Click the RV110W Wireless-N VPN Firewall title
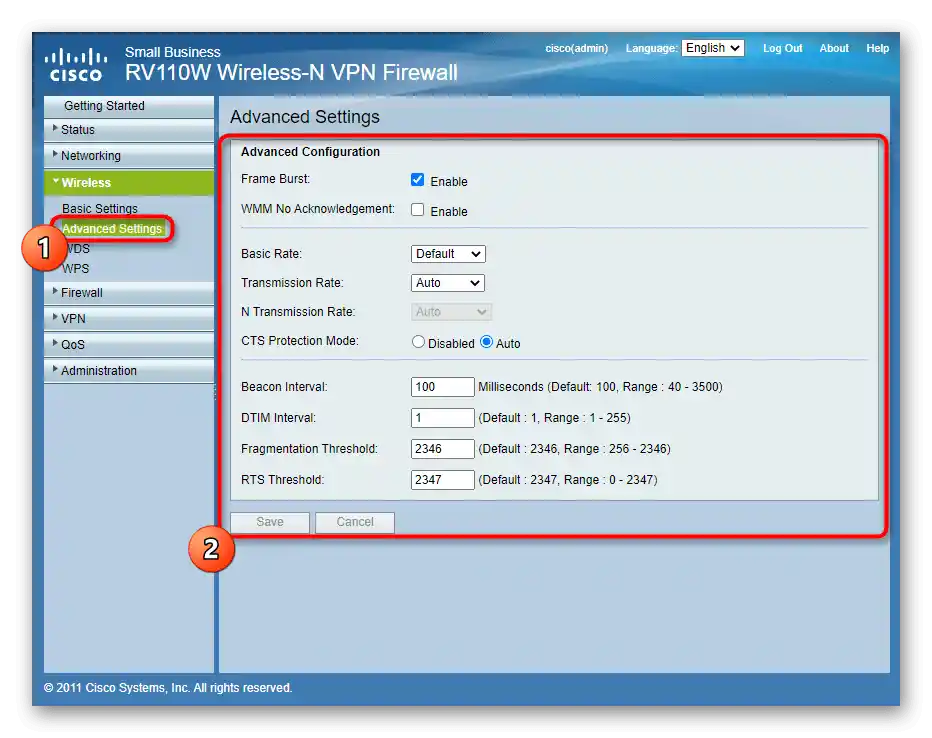The width and height of the screenshot is (932, 738). tap(291, 72)
